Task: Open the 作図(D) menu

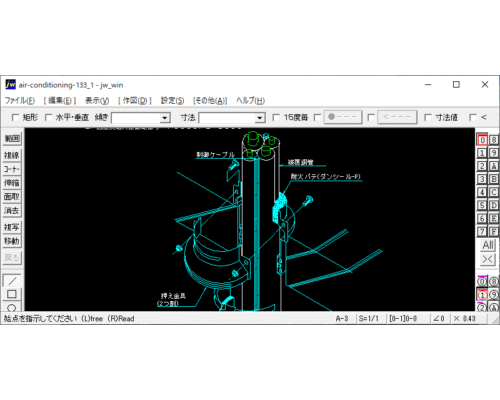Action: click(x=135, y=100)
